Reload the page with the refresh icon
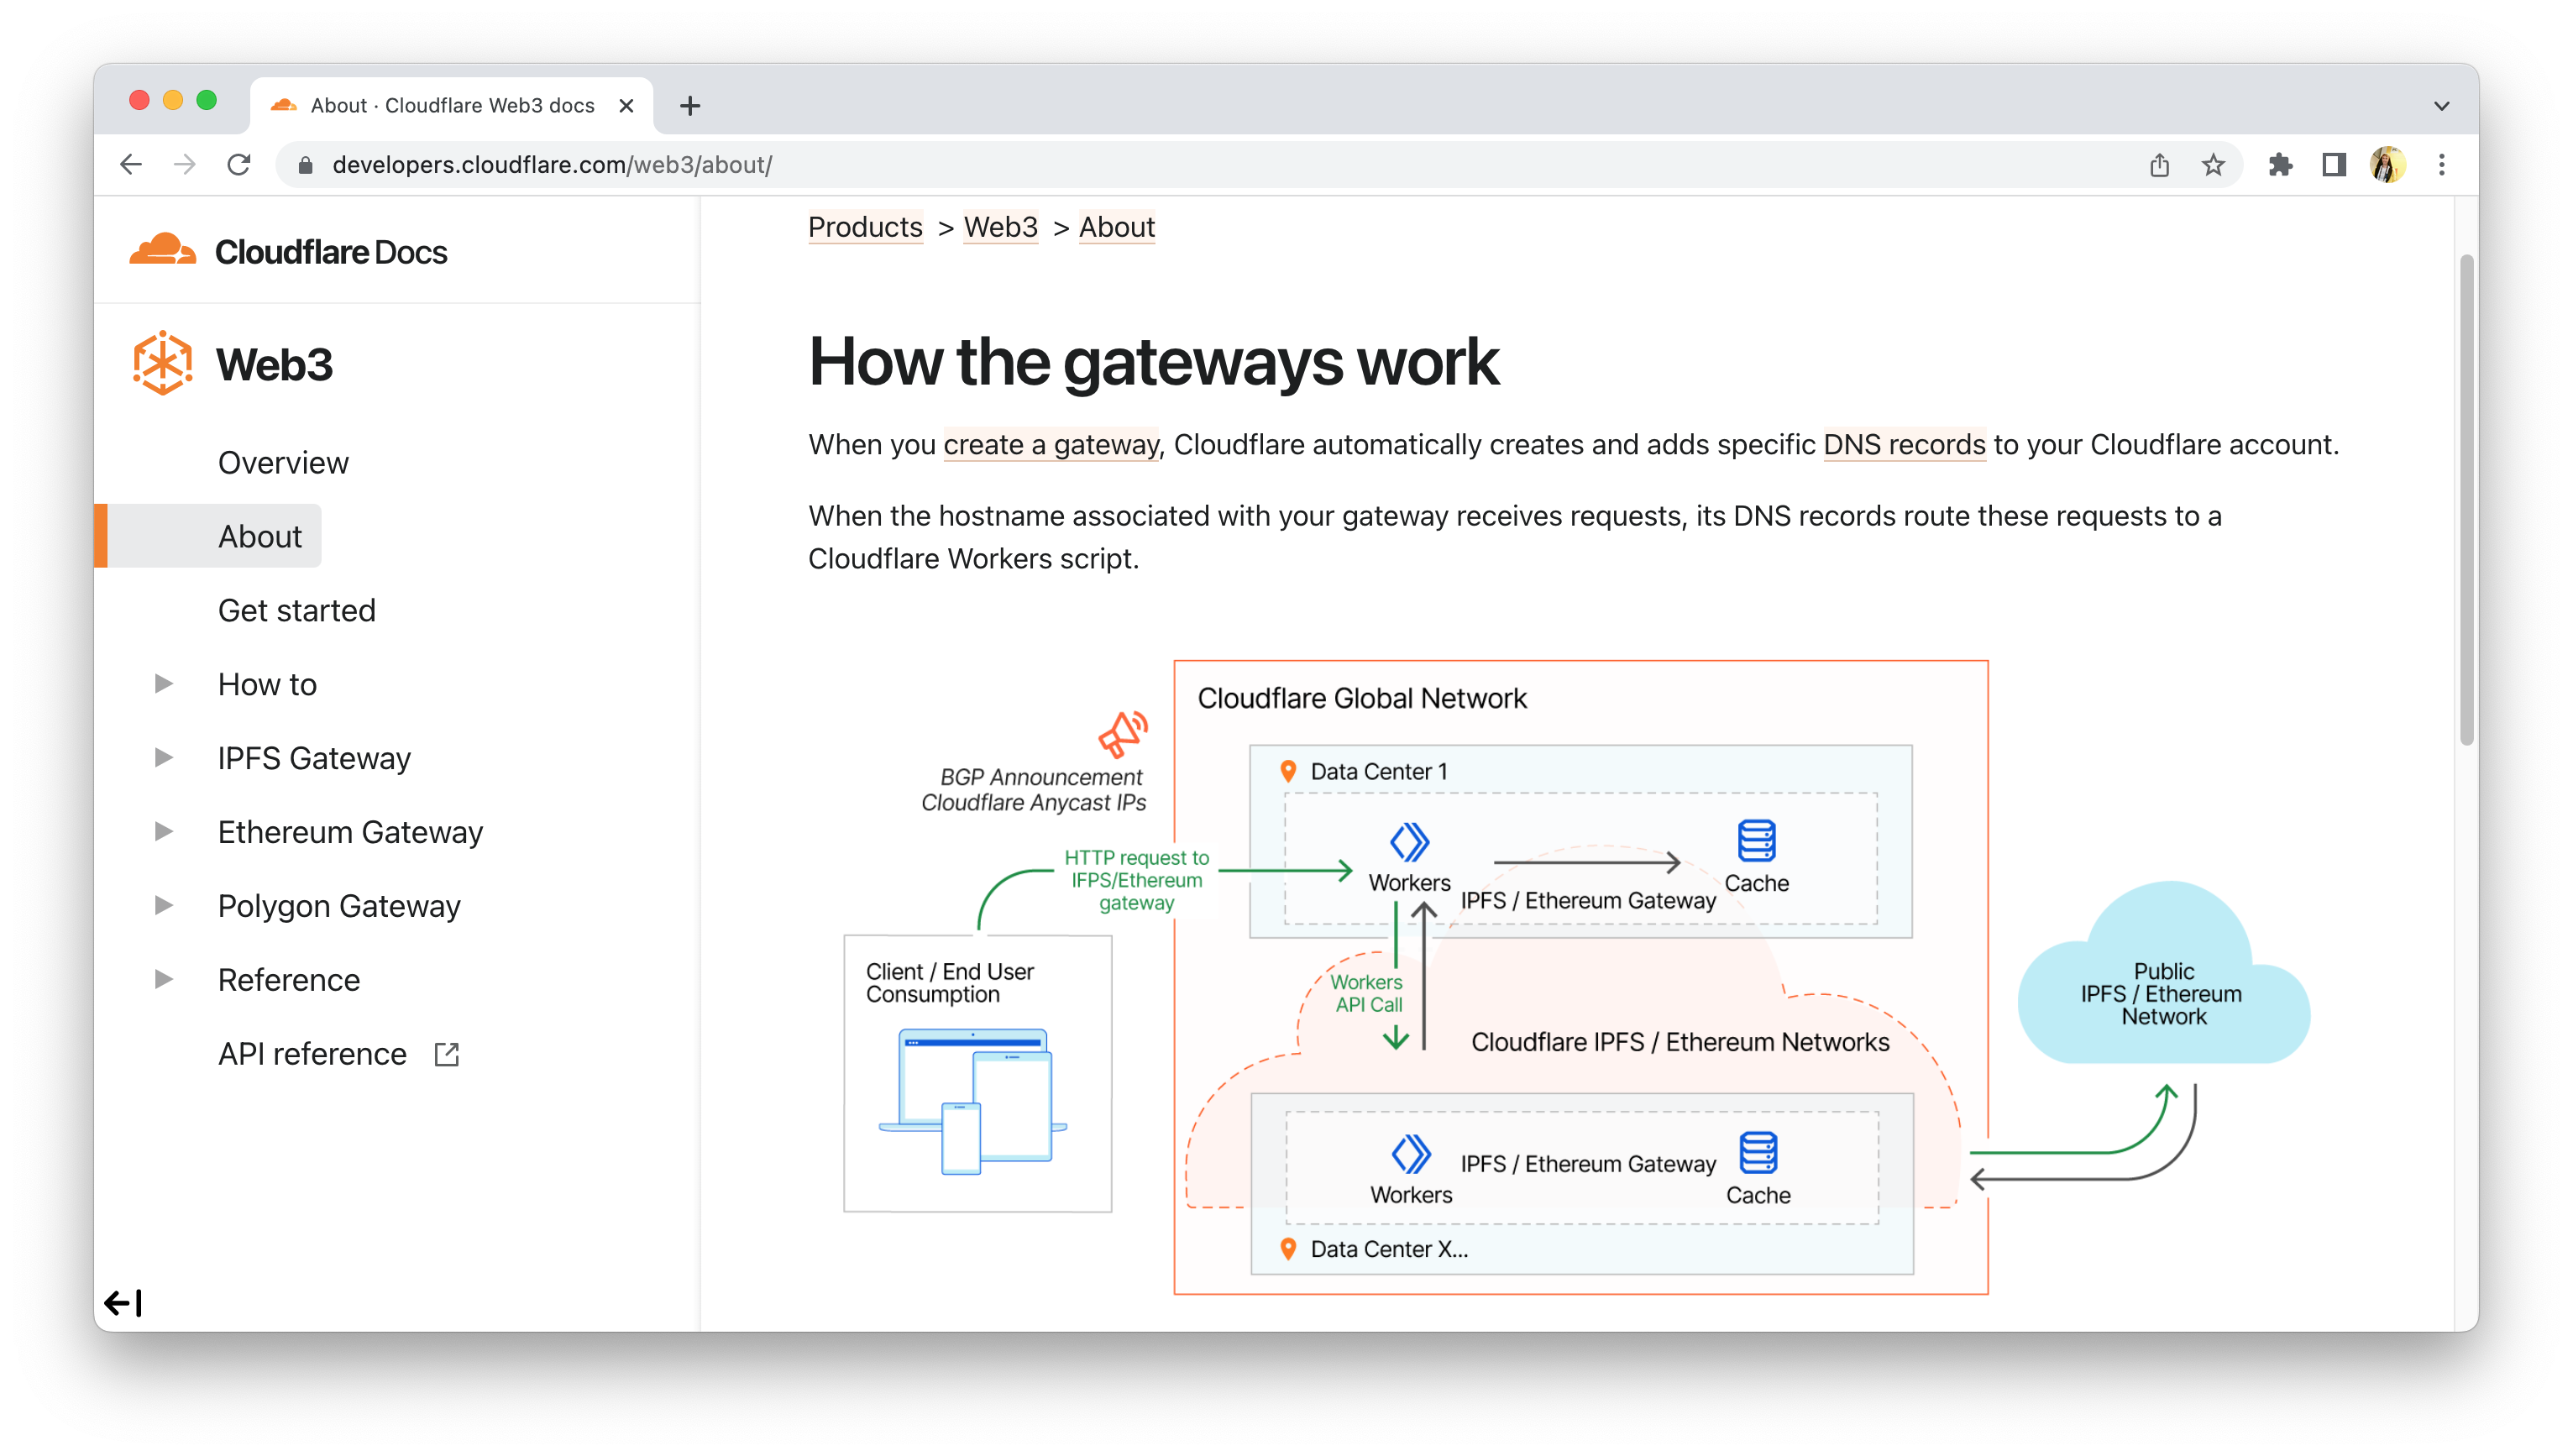 coord(239,165)
